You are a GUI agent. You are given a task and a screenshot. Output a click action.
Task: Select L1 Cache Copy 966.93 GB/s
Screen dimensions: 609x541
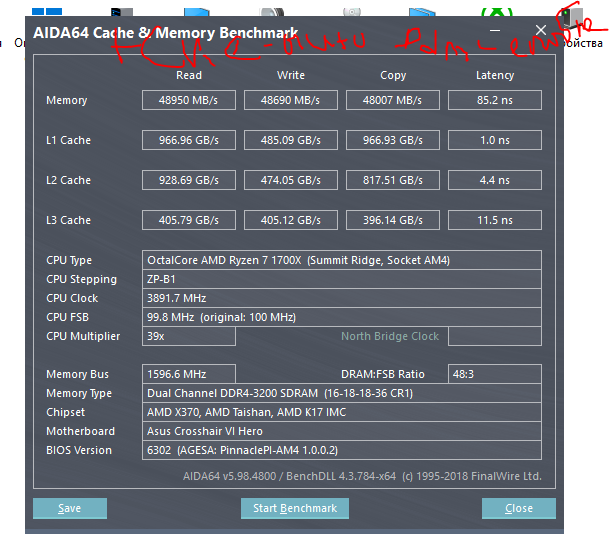click(x=393, y=140)
